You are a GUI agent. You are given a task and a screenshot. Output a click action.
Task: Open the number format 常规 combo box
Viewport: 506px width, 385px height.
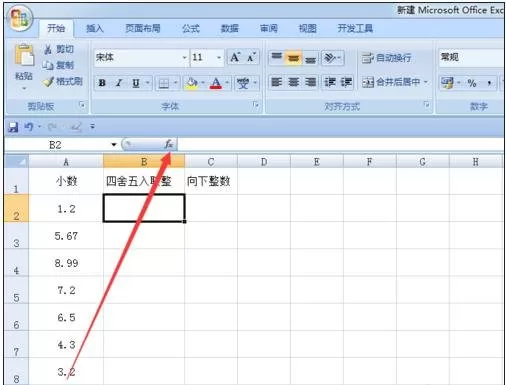point(471,57)
